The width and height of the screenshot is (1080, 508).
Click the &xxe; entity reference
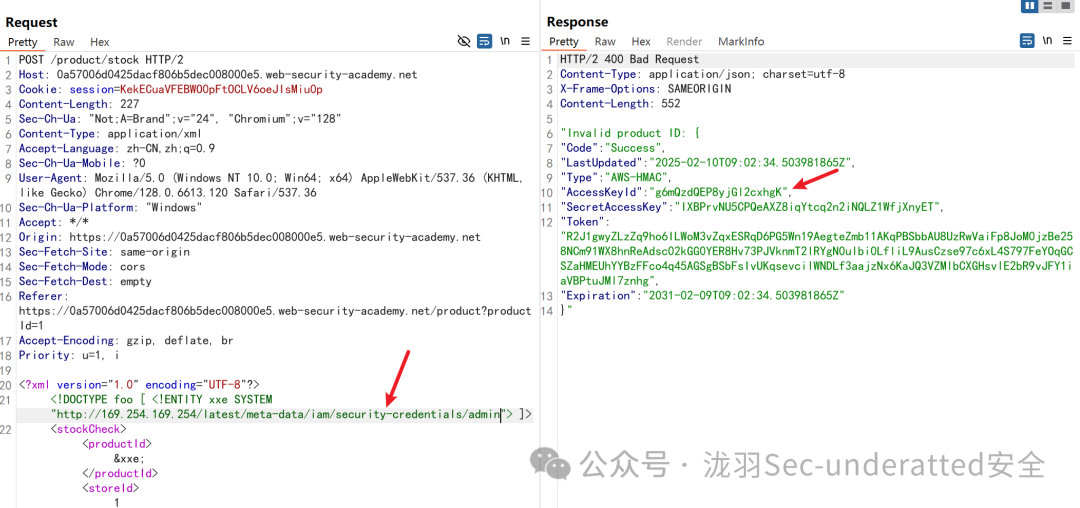[x=129, y=459]
